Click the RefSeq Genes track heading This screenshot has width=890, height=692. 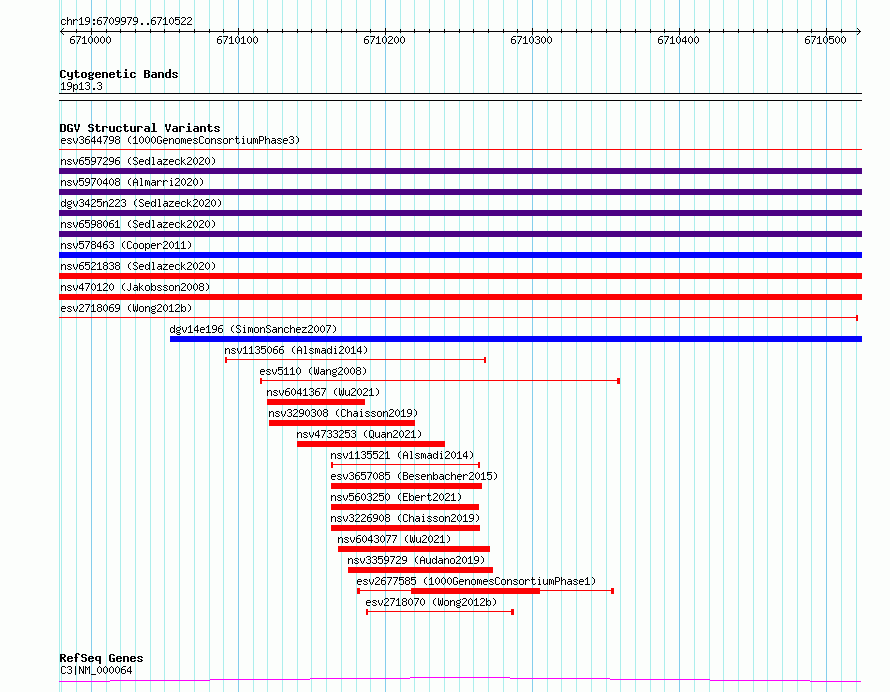101,658
